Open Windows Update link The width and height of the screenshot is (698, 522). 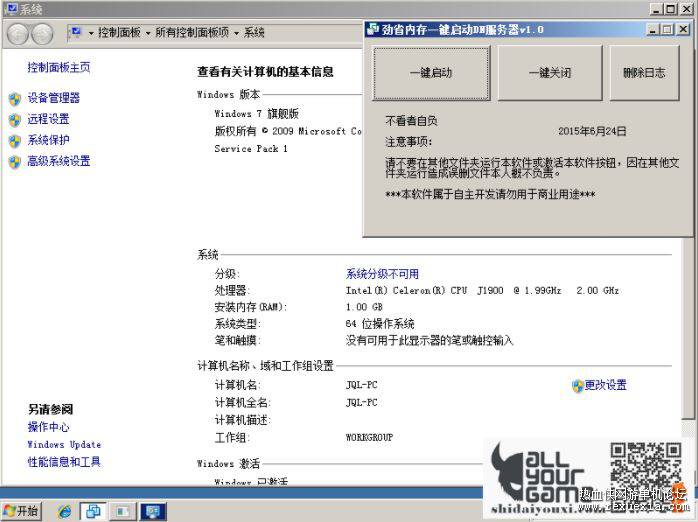pos(64,444)
